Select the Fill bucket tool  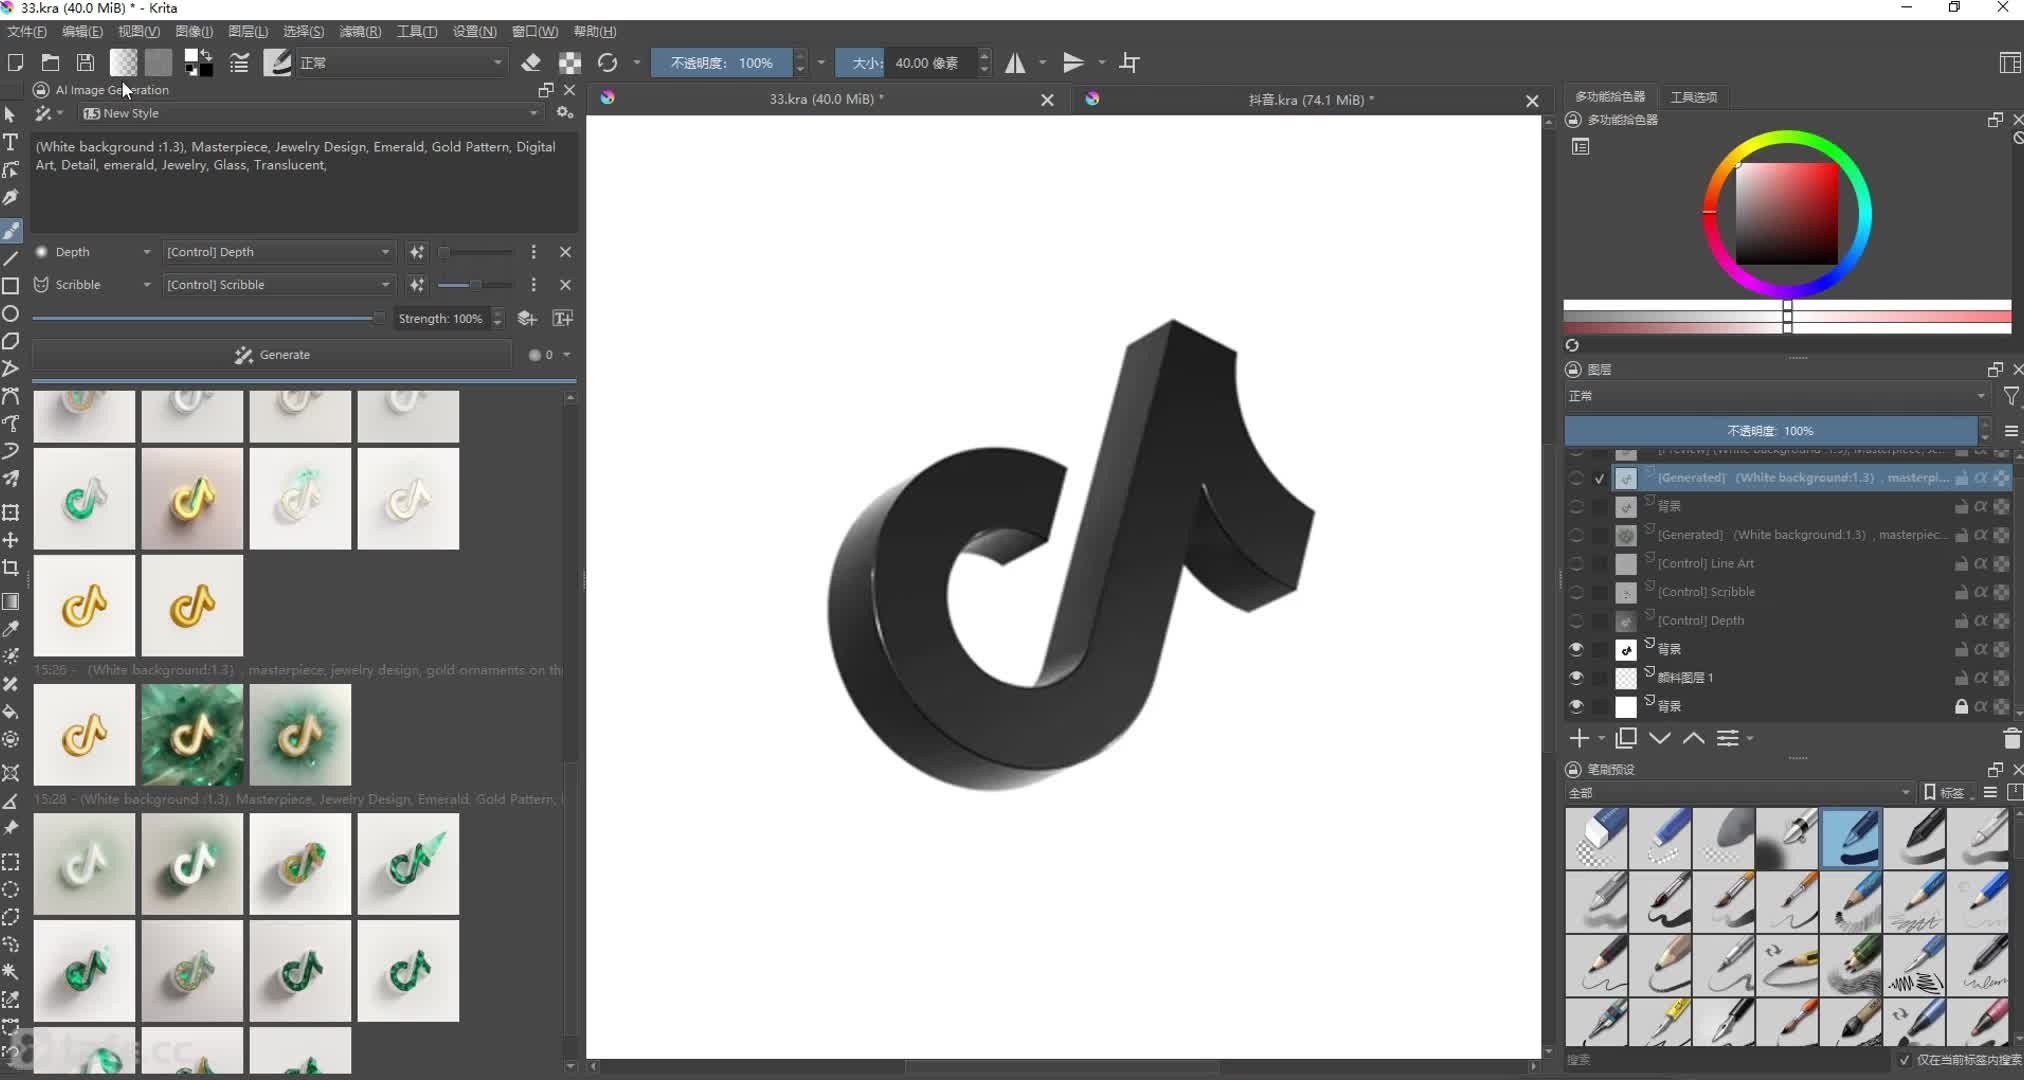[x=11, y=712]
